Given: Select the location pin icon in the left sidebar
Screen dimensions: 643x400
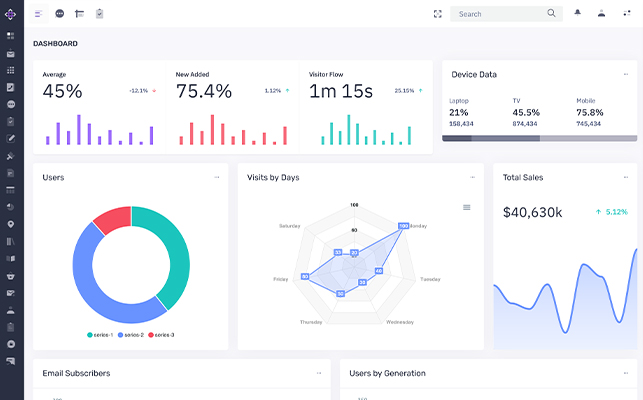Looking at the screenshot, I should (11, 224).
